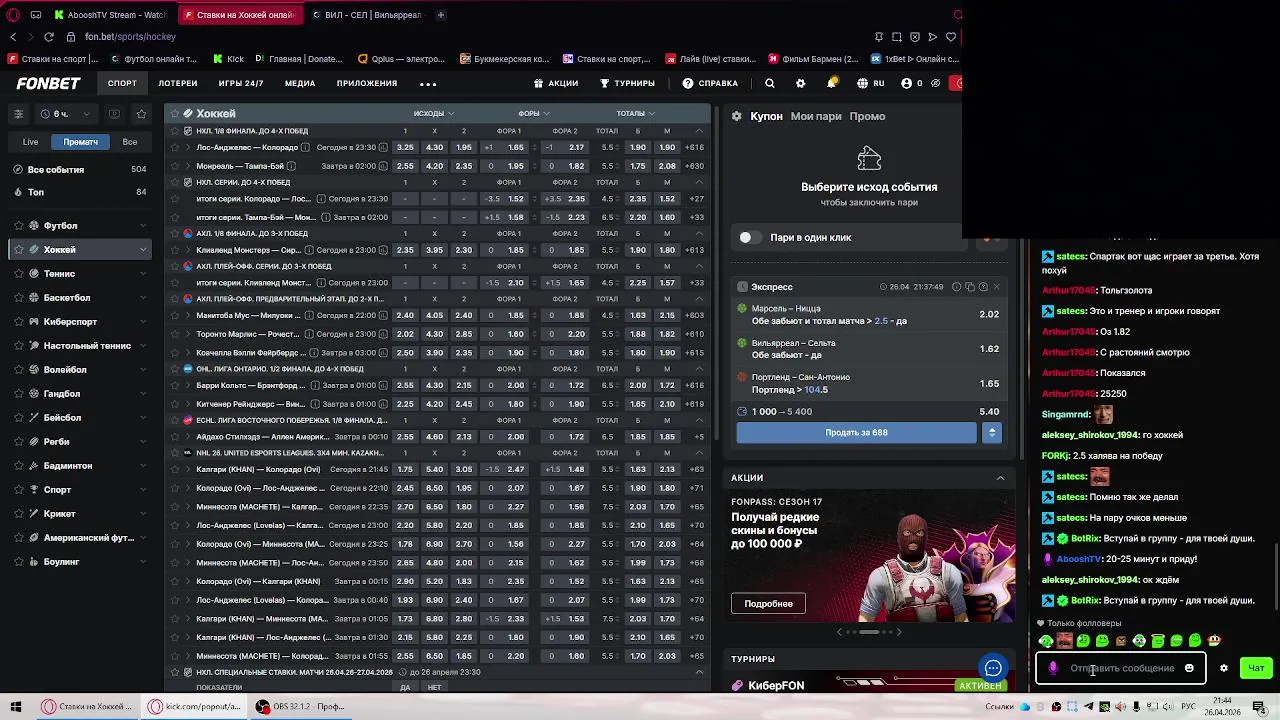This screenshot has height=720, width=1280.
Task: Close the Экспресс bet card
Action: tap(996, 287)
